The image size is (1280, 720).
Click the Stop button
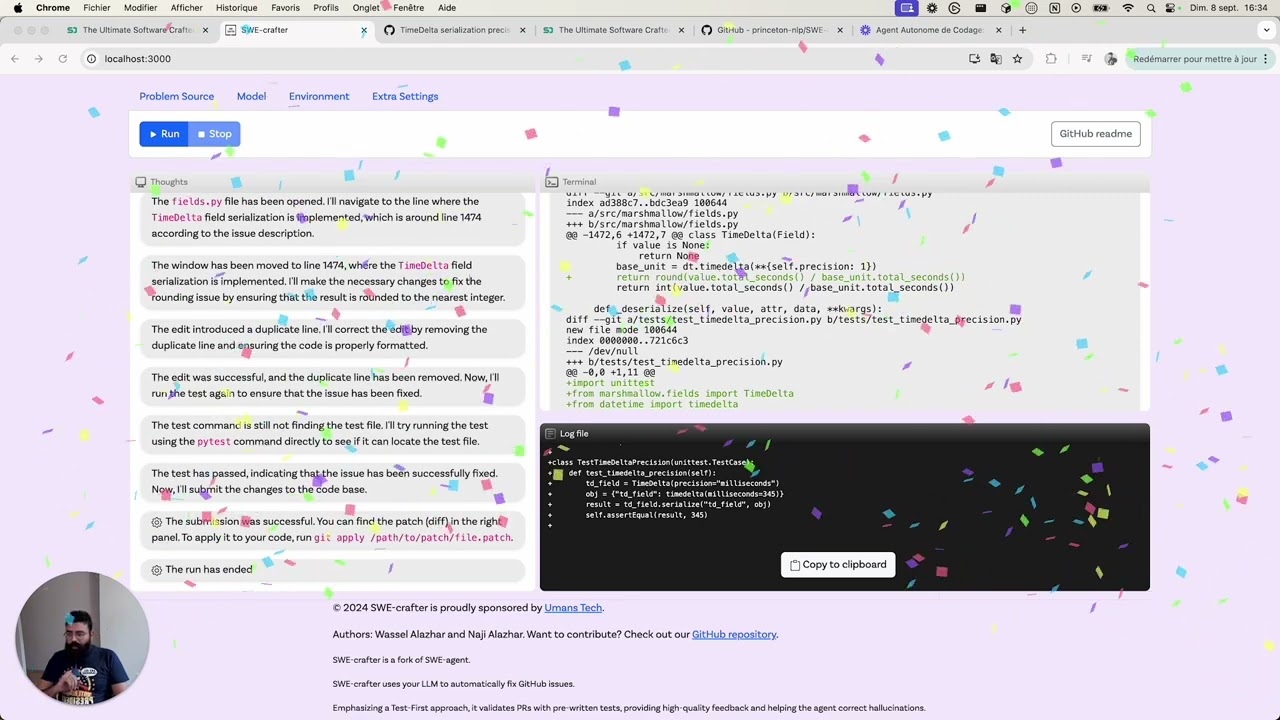(215, 134)
